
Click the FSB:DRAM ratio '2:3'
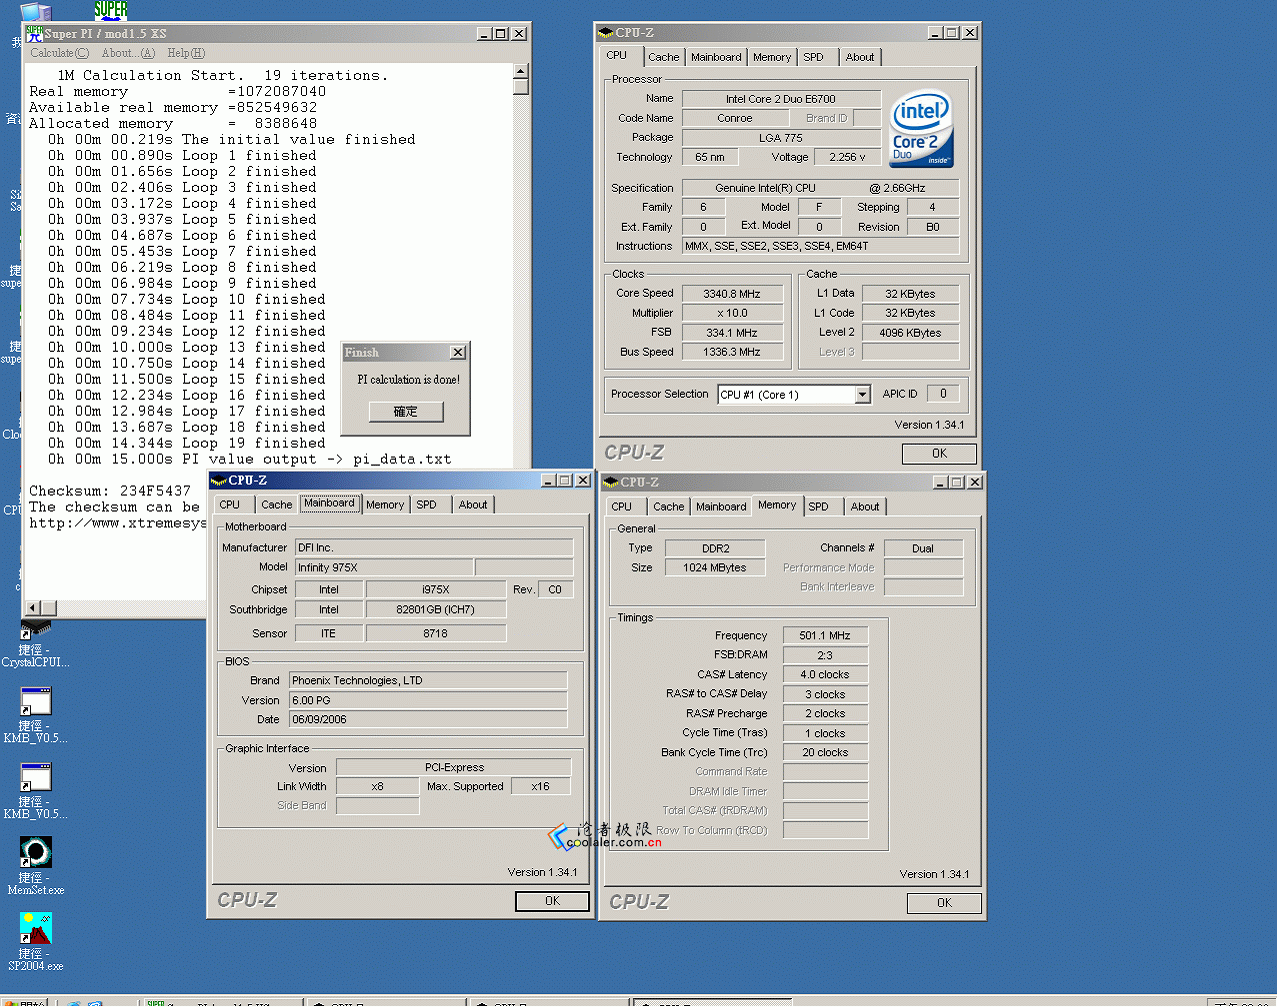click(825, 655)
